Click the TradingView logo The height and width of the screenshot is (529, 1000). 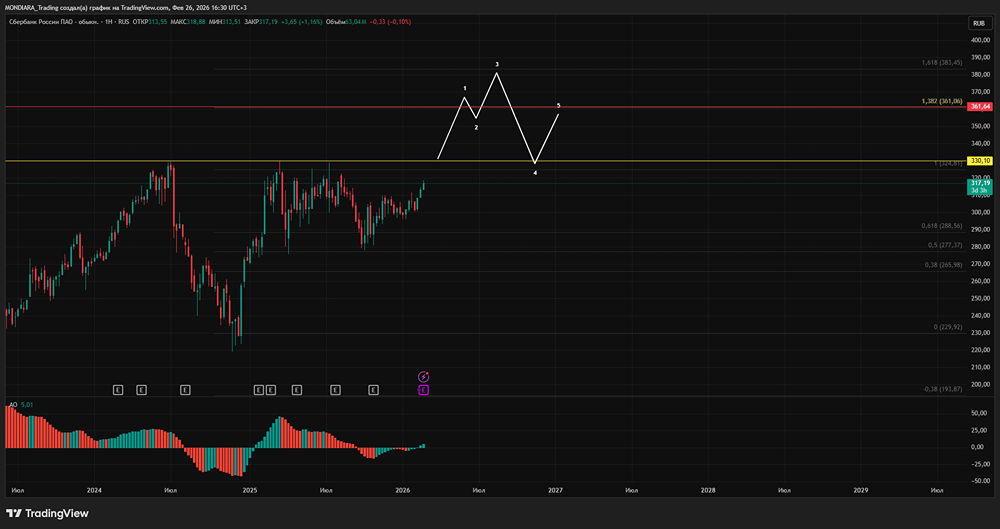coord(47,513)
